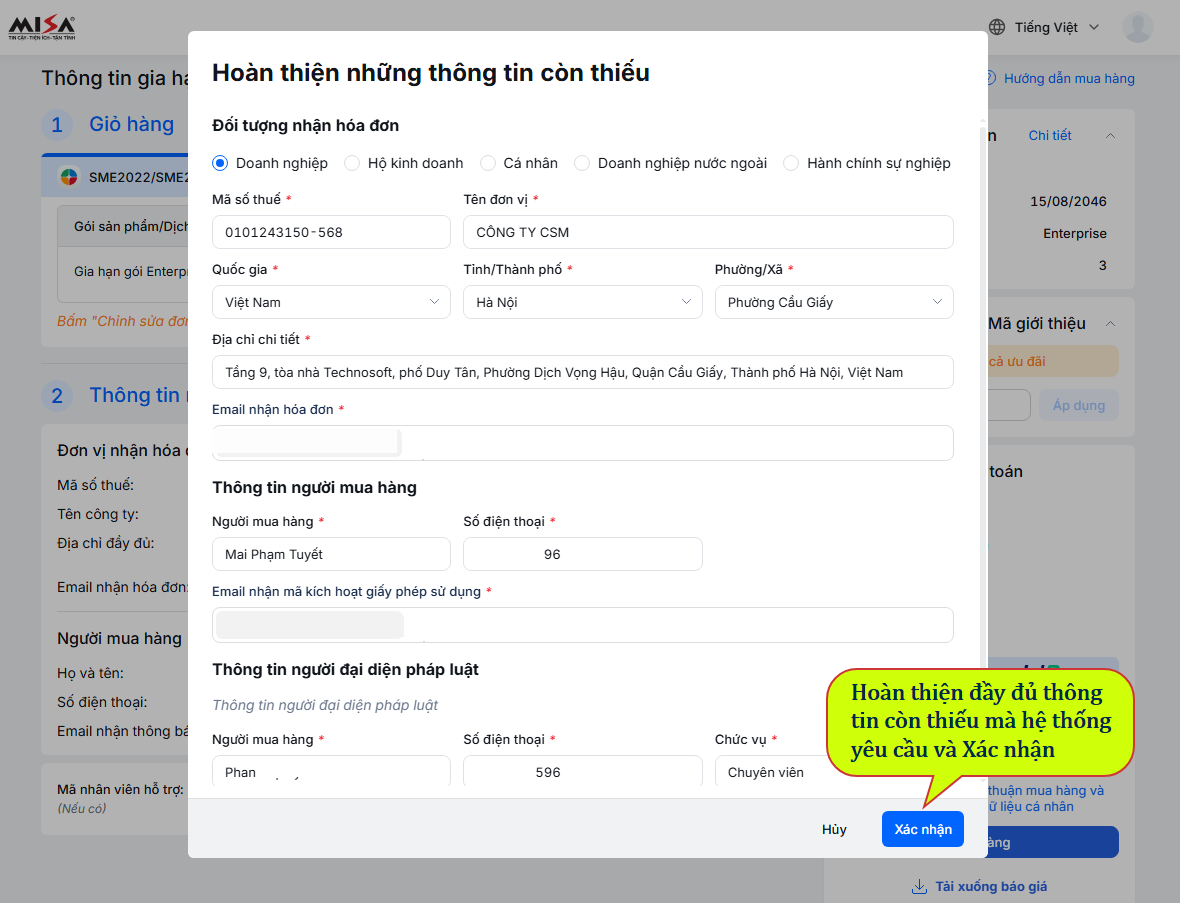Click the SME2022 product color icon
Image resolution: width=1180 pixels, height=903 pixels.
[68, 177]
